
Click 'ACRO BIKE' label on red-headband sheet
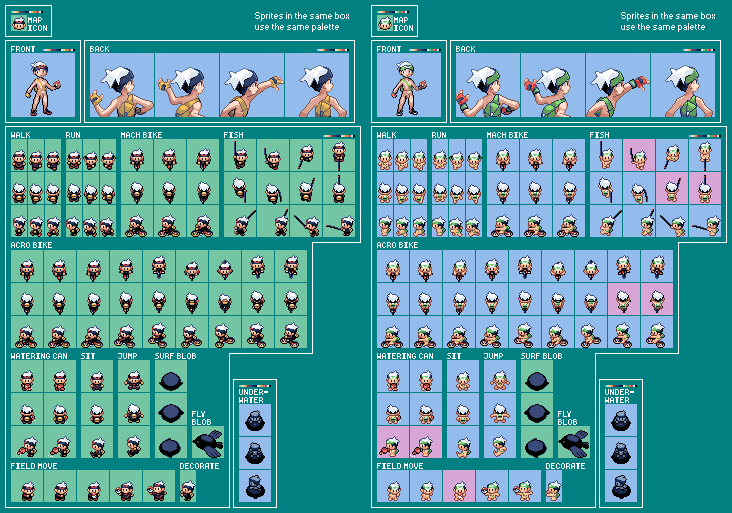(31, 245)
